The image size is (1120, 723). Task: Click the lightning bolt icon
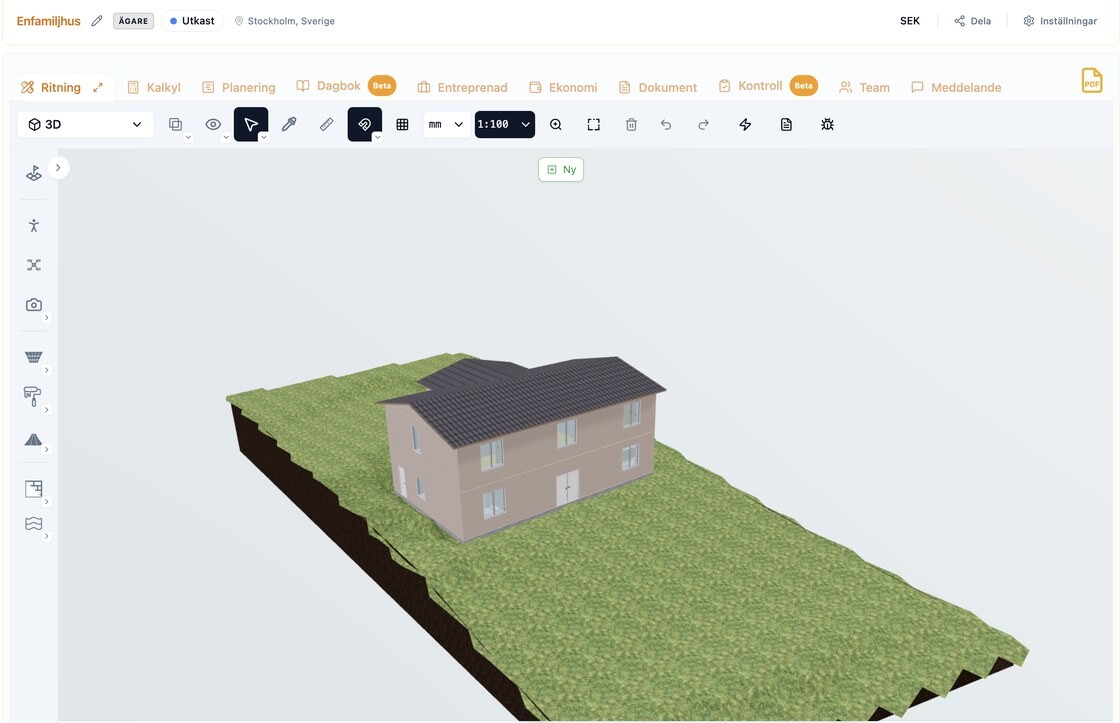click(745, 124)
